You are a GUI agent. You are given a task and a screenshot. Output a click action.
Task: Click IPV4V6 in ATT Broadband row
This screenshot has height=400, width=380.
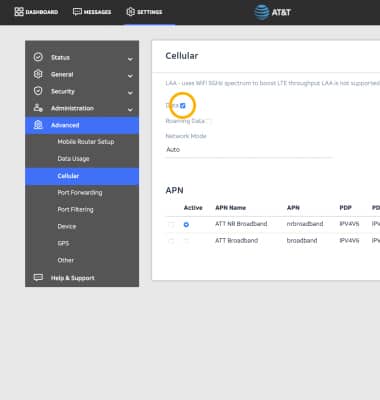coord(349,240)
